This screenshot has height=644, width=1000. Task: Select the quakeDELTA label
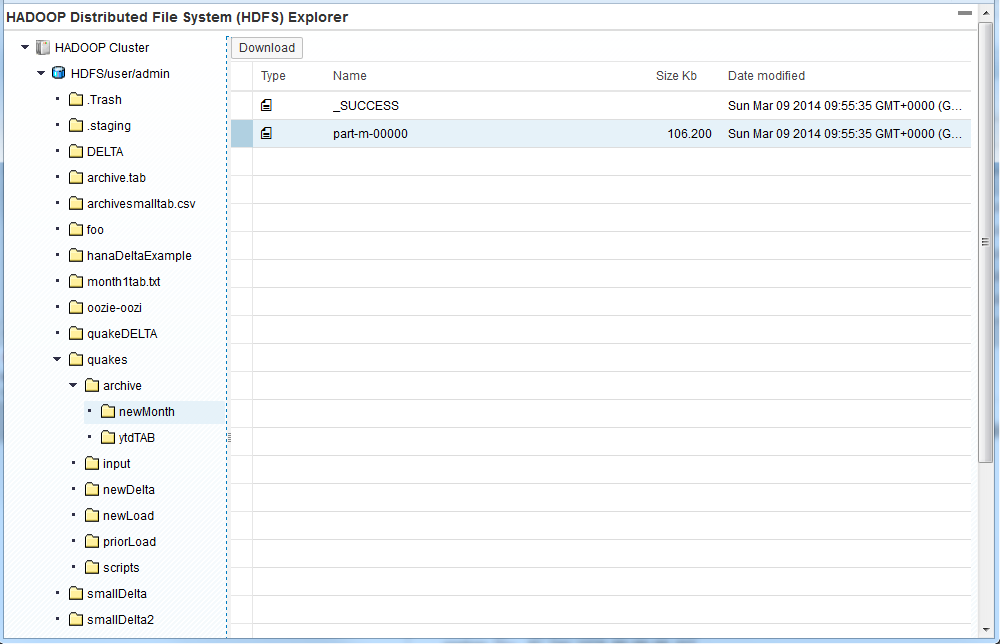point(122,334)
